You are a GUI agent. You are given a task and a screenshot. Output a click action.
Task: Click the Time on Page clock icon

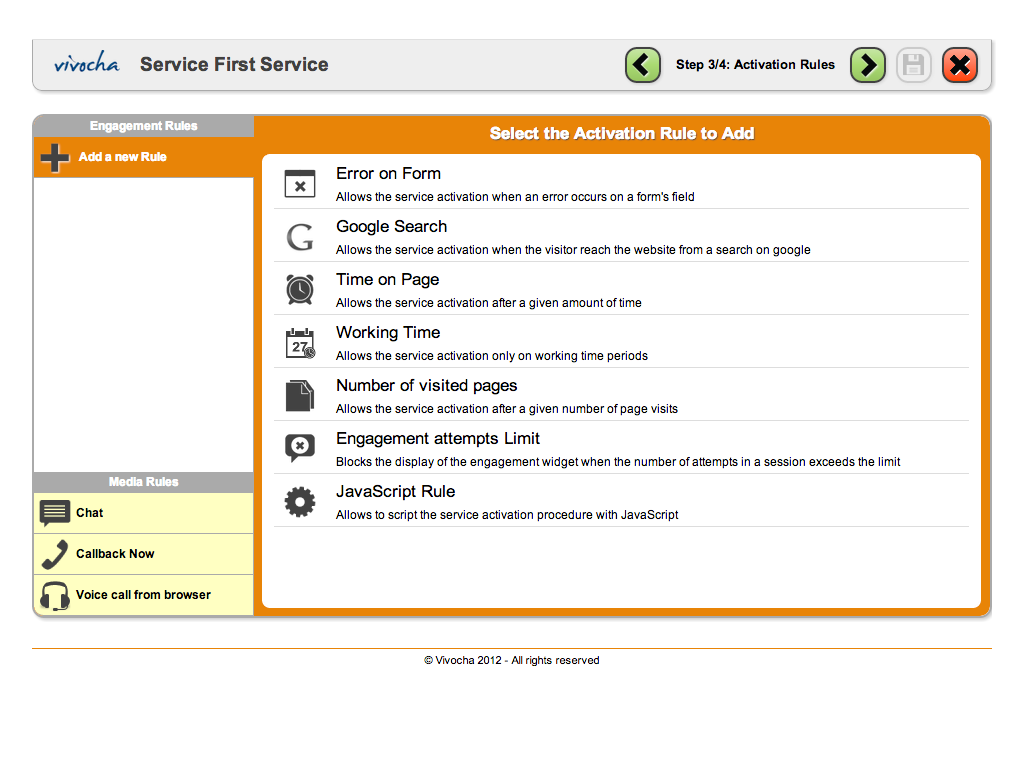(300, 289)
